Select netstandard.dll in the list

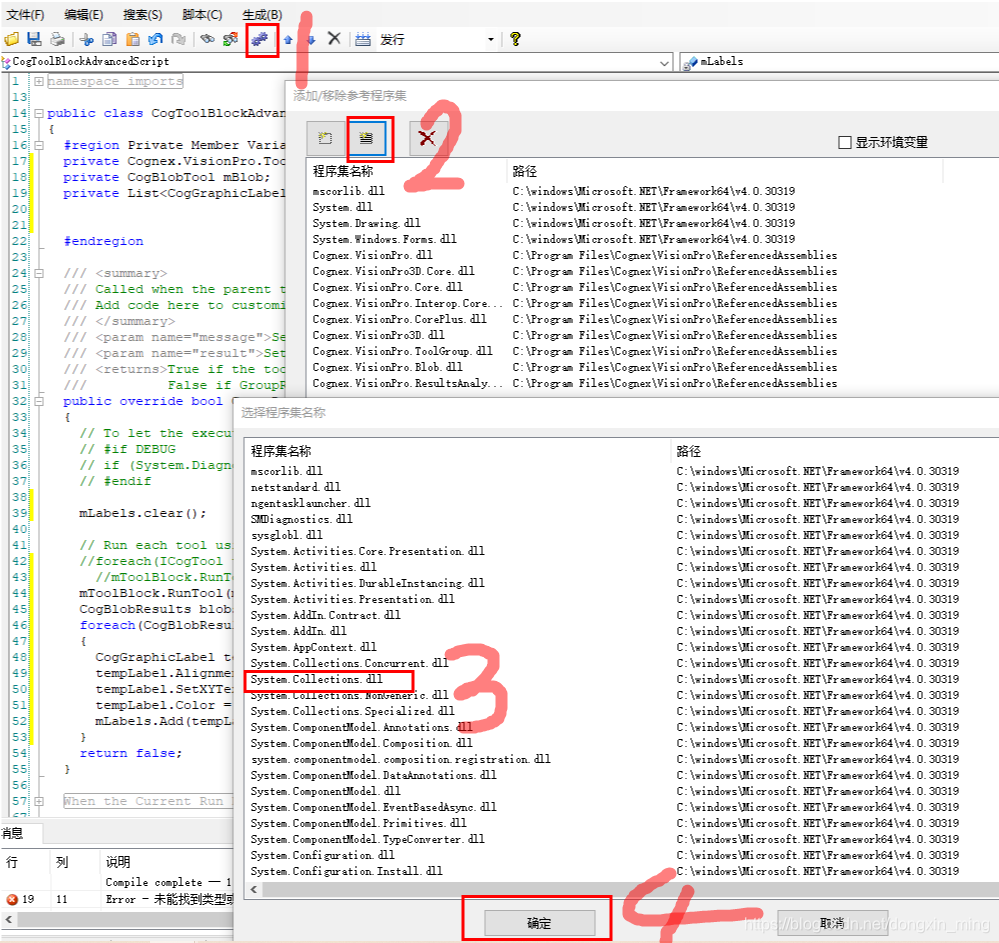pos(296,487)
